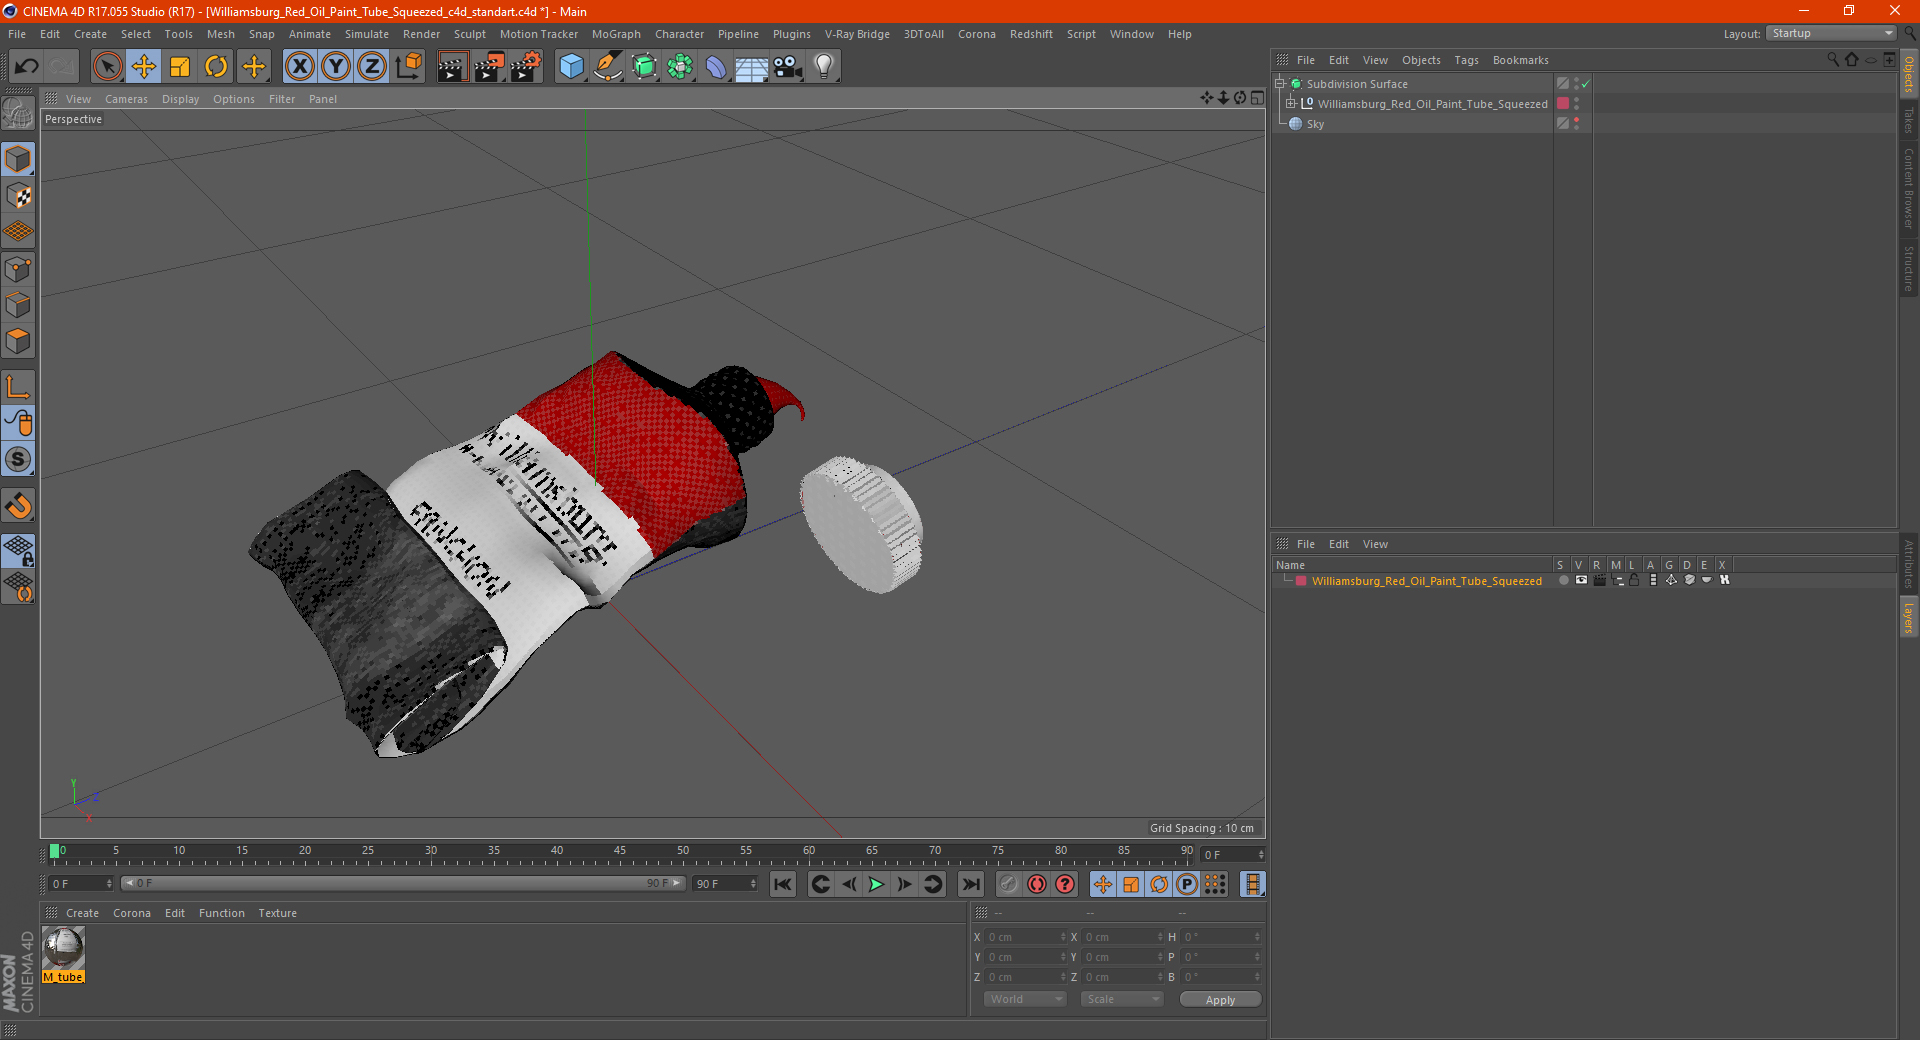
Task: Toggle layer Solo dot in Layers panel
Action: [1563, 581]
